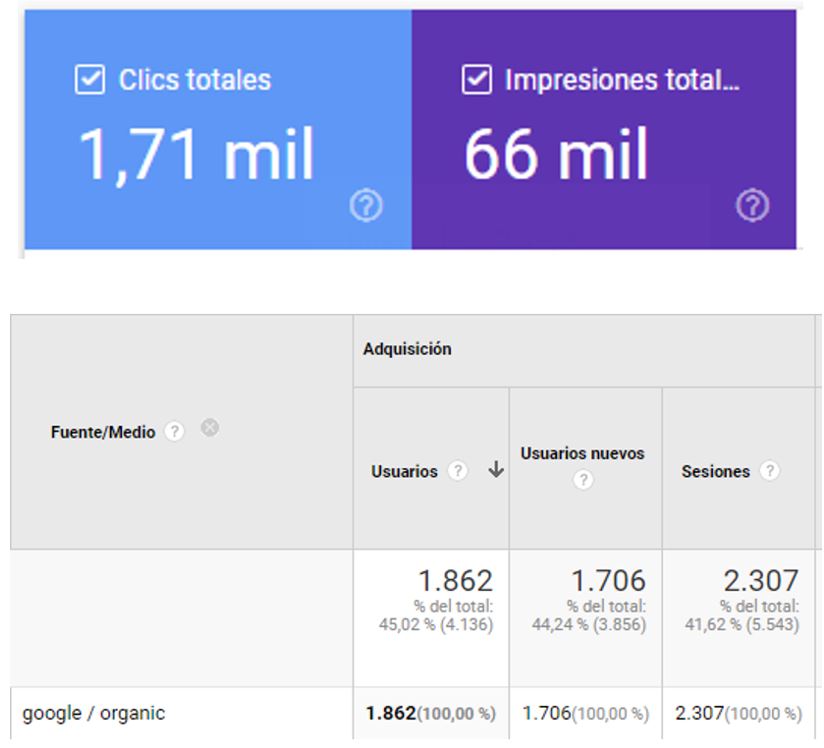Viewport: 824px width, 748px height.
Task: Click the Usuarios sort arrow
Action: pos(495,471)
